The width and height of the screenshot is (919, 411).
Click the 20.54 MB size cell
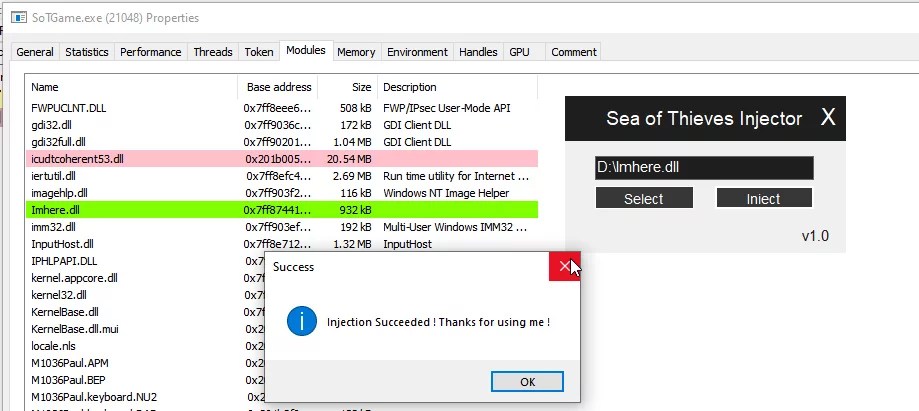click(349, 159)
